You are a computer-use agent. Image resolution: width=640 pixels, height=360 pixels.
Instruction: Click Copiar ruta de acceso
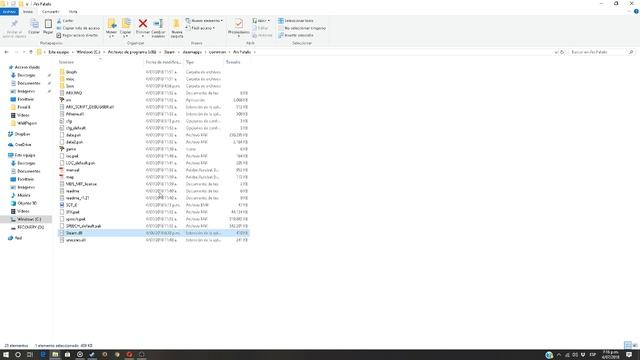click(78, 28)
